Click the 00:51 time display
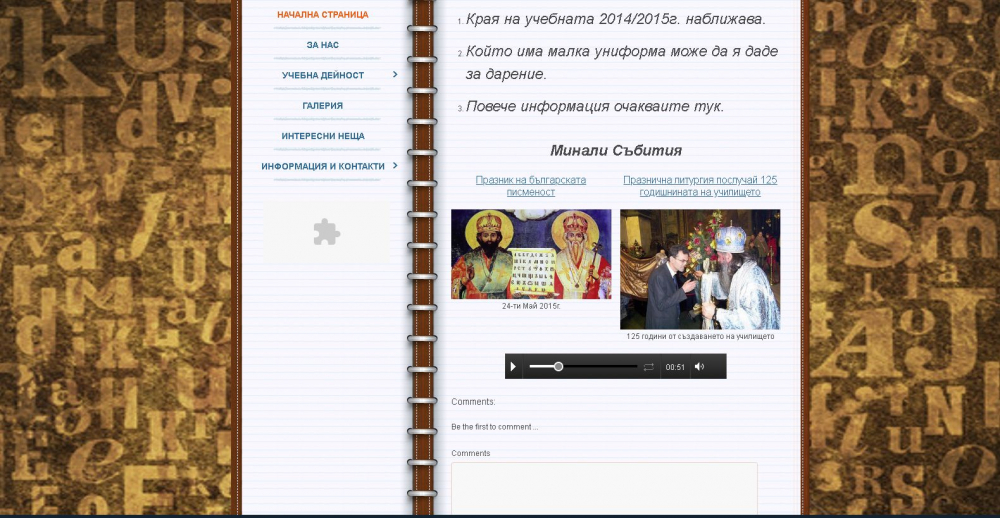 (x=675, y=367)
